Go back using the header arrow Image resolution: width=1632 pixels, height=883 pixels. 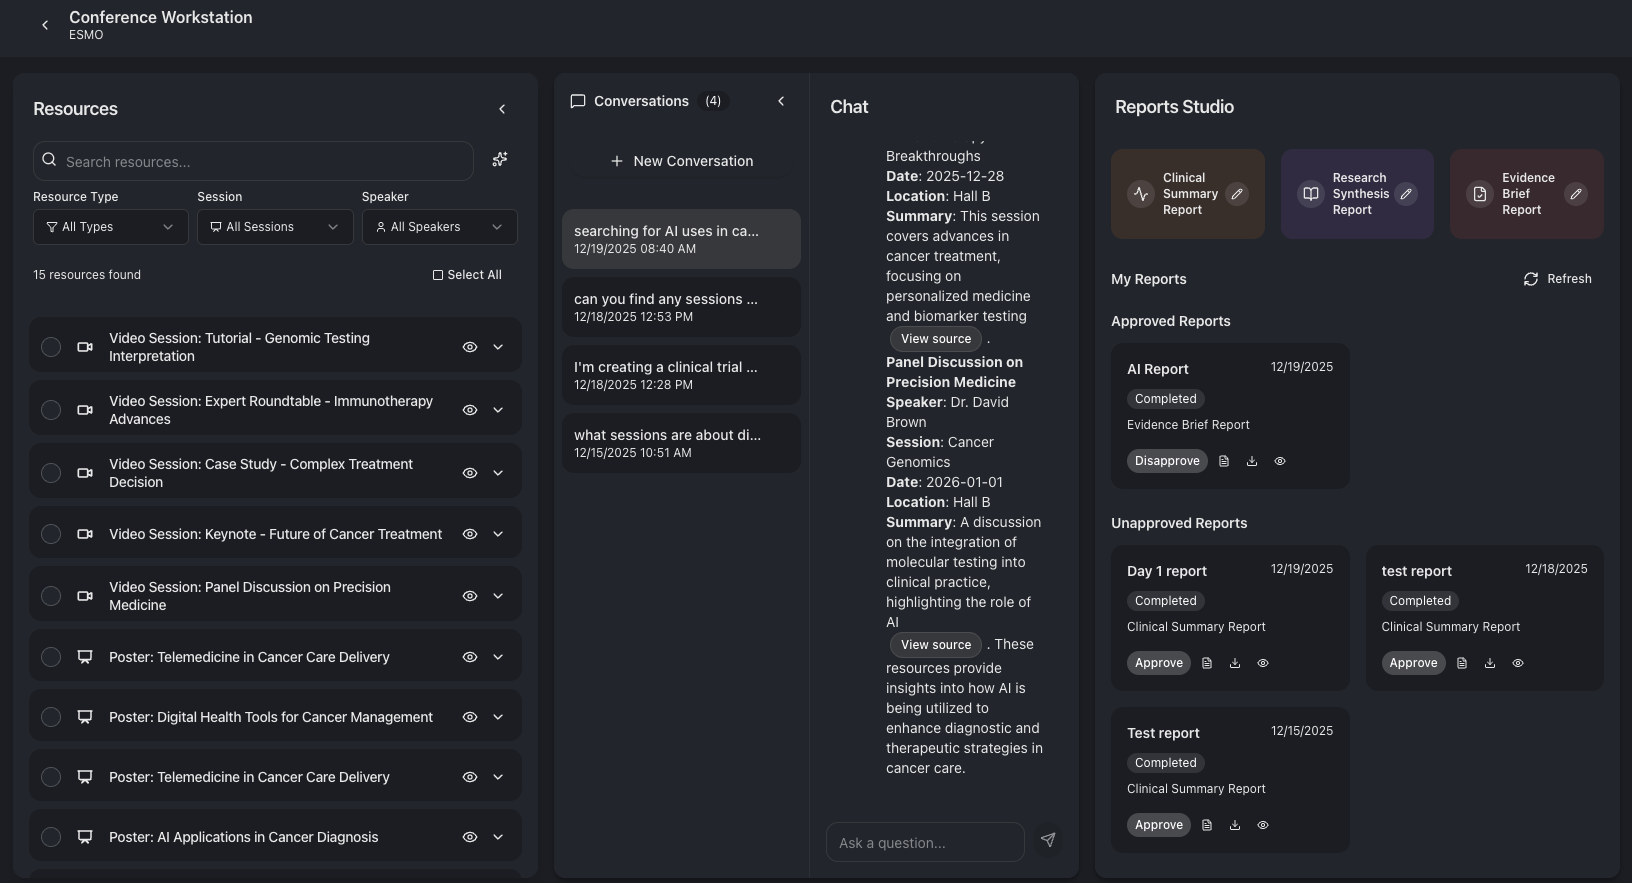point(45,25)
